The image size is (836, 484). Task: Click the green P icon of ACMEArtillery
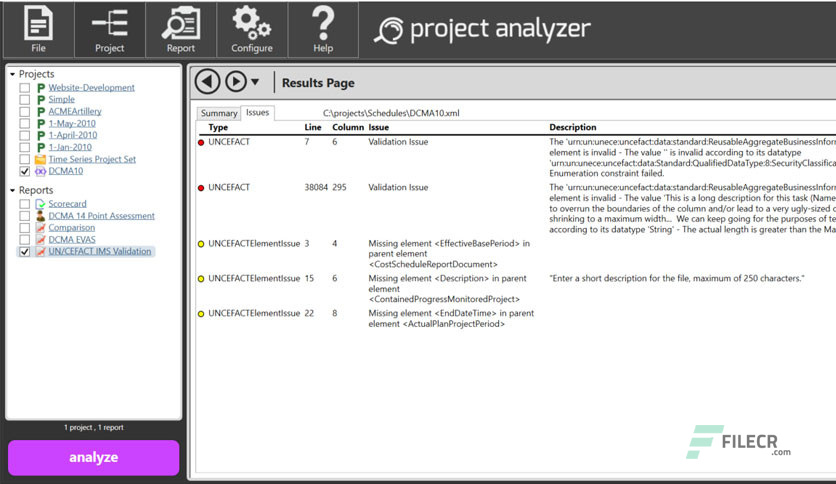(x=41, y=111)
